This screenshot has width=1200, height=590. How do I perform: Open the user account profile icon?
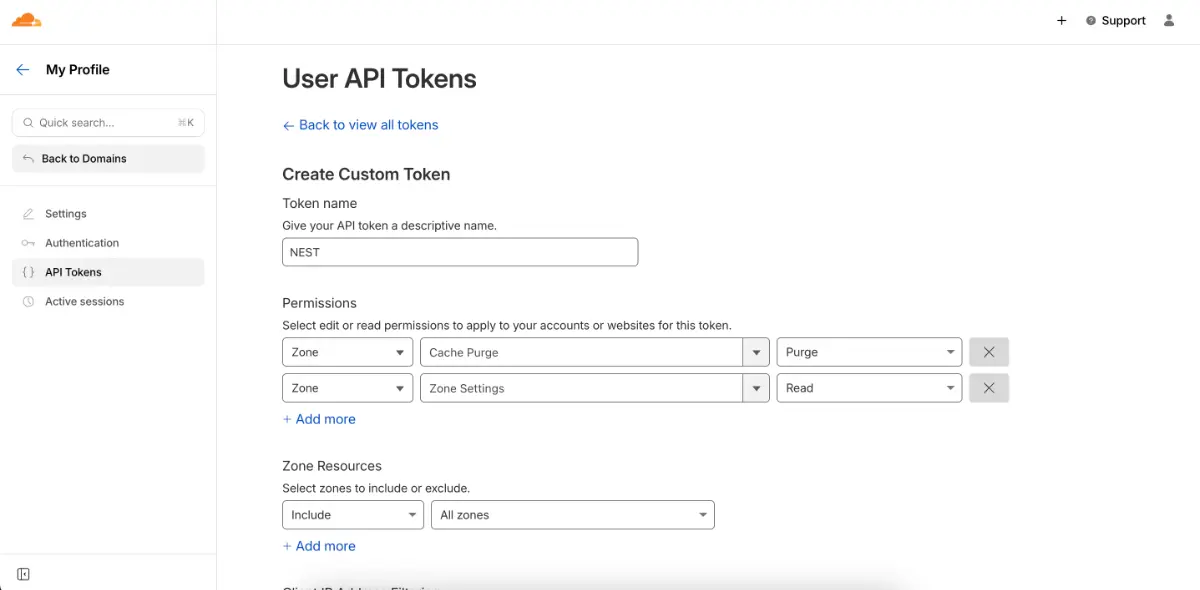pos(1169,20)
